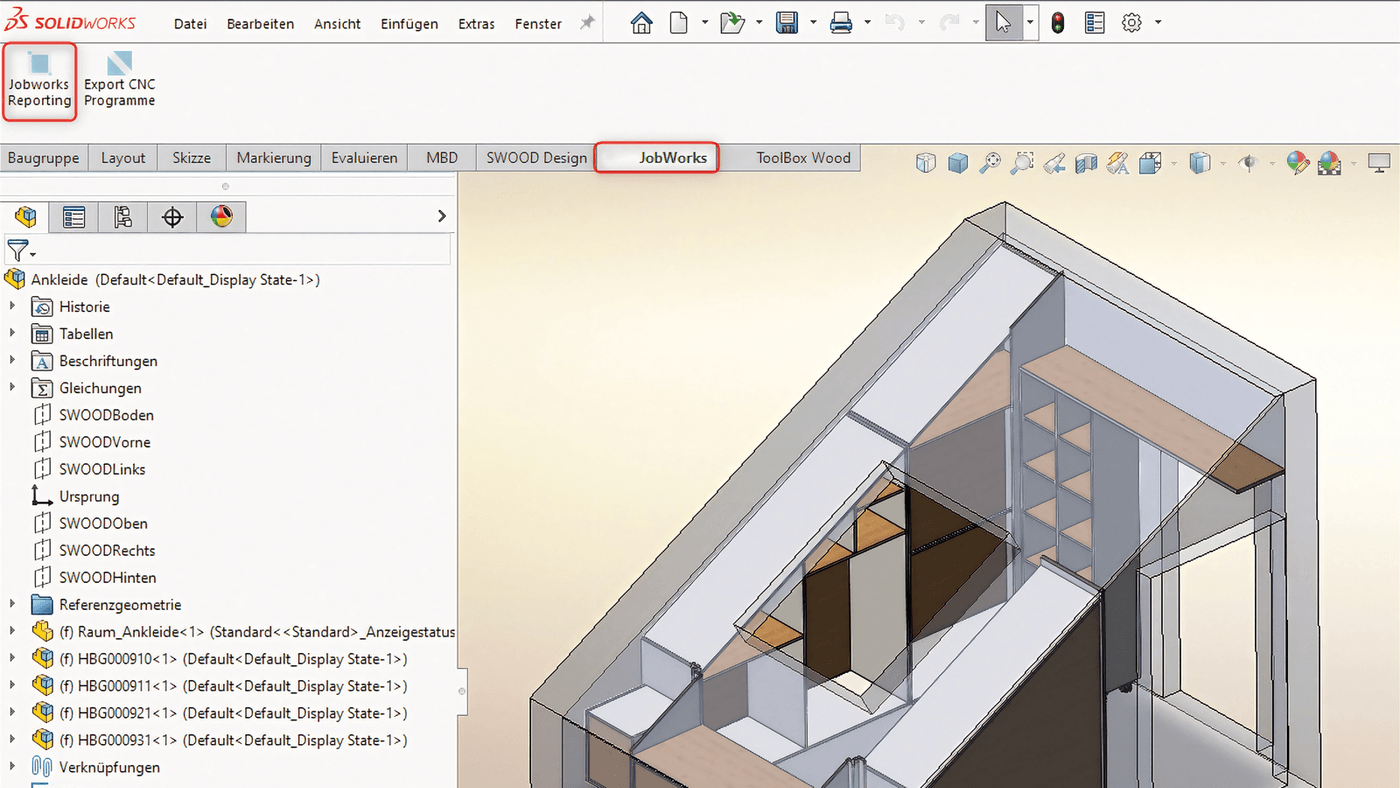The height and width of the screenshot is (788, 1400).
Task: Open the Section View tool
Action: 1084,162
